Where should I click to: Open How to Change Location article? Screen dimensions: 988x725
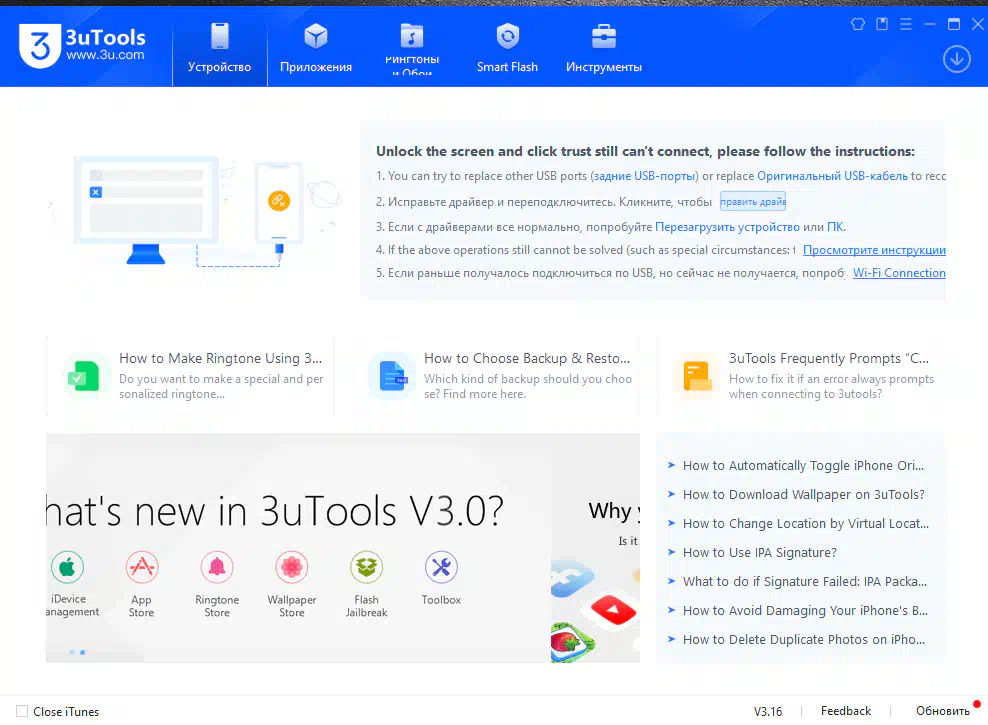pos(805,523)
